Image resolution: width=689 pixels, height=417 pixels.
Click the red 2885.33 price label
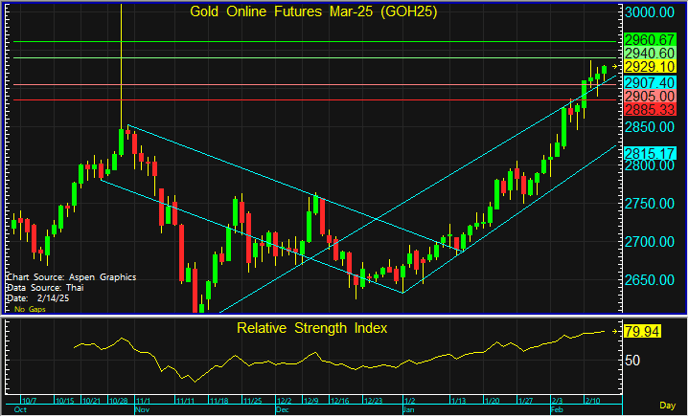pos(650,109)
